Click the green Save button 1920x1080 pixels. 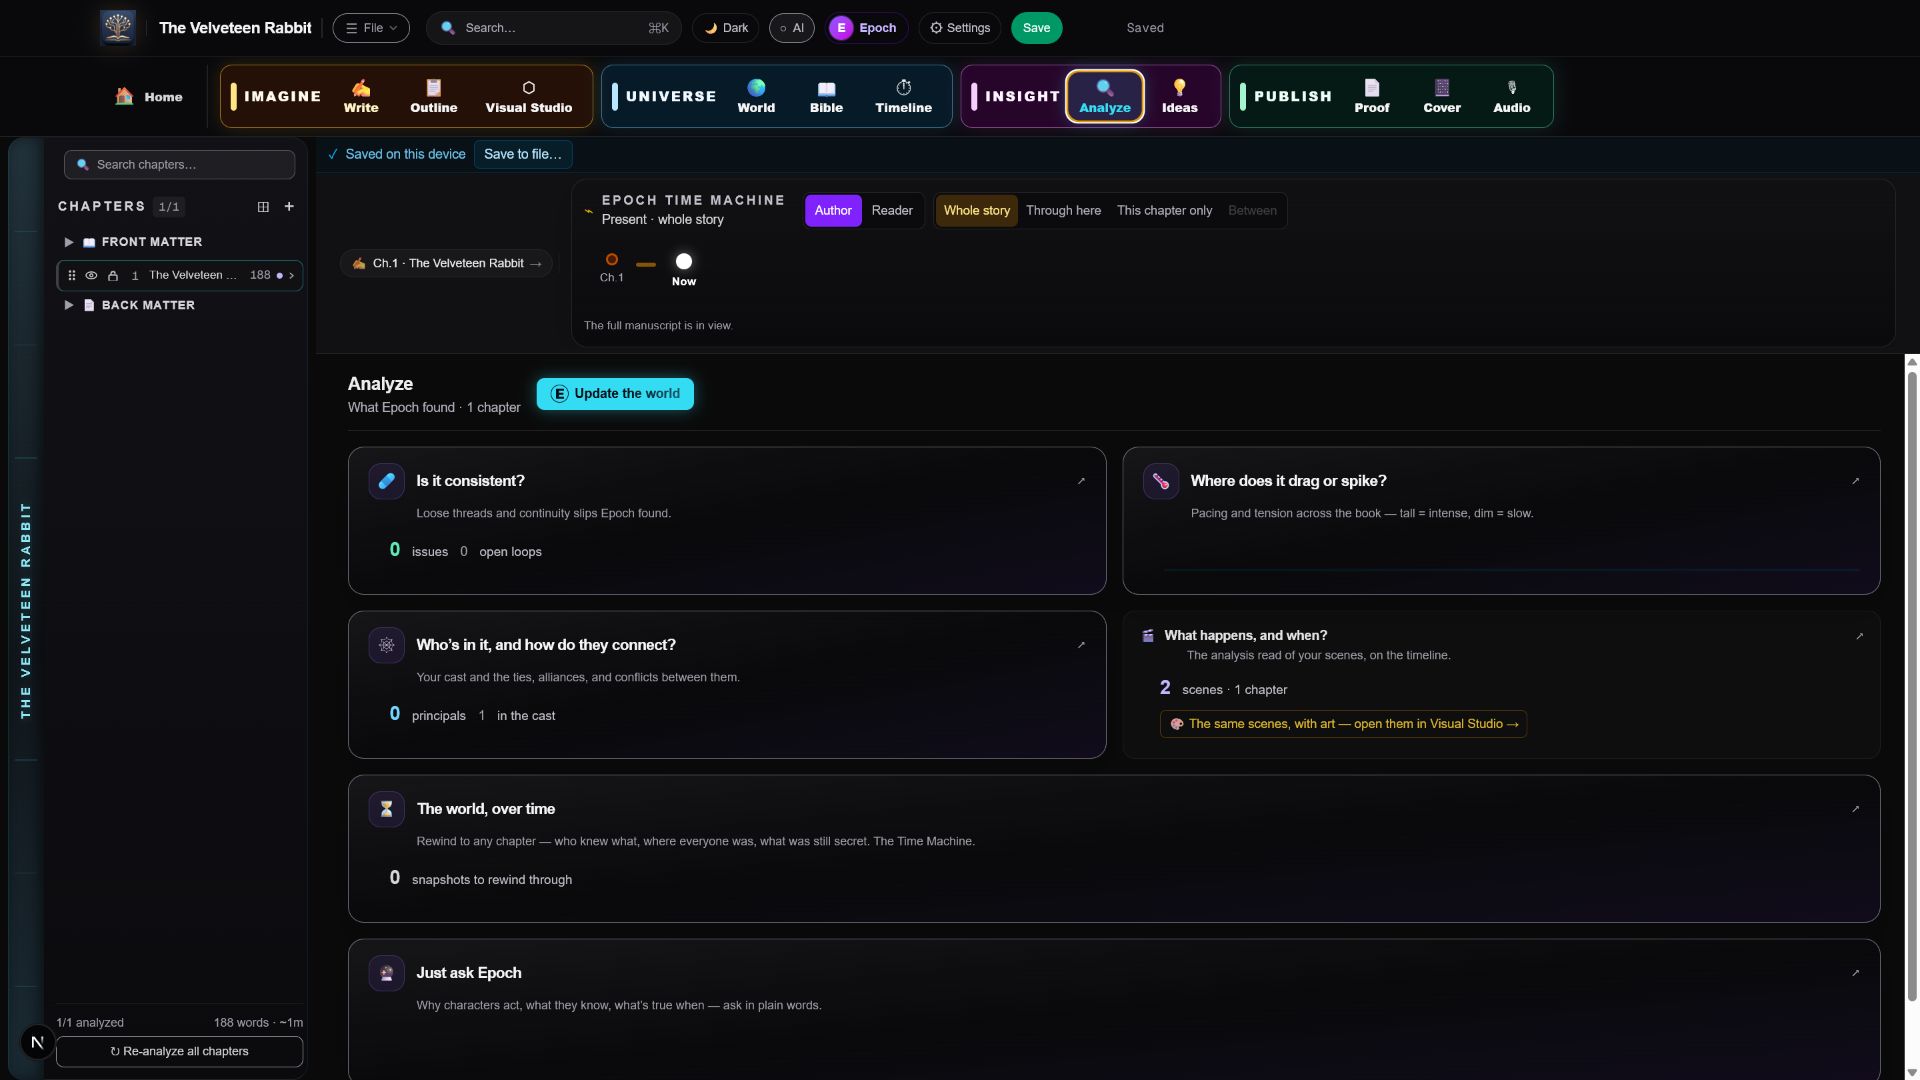[1036, 28]
